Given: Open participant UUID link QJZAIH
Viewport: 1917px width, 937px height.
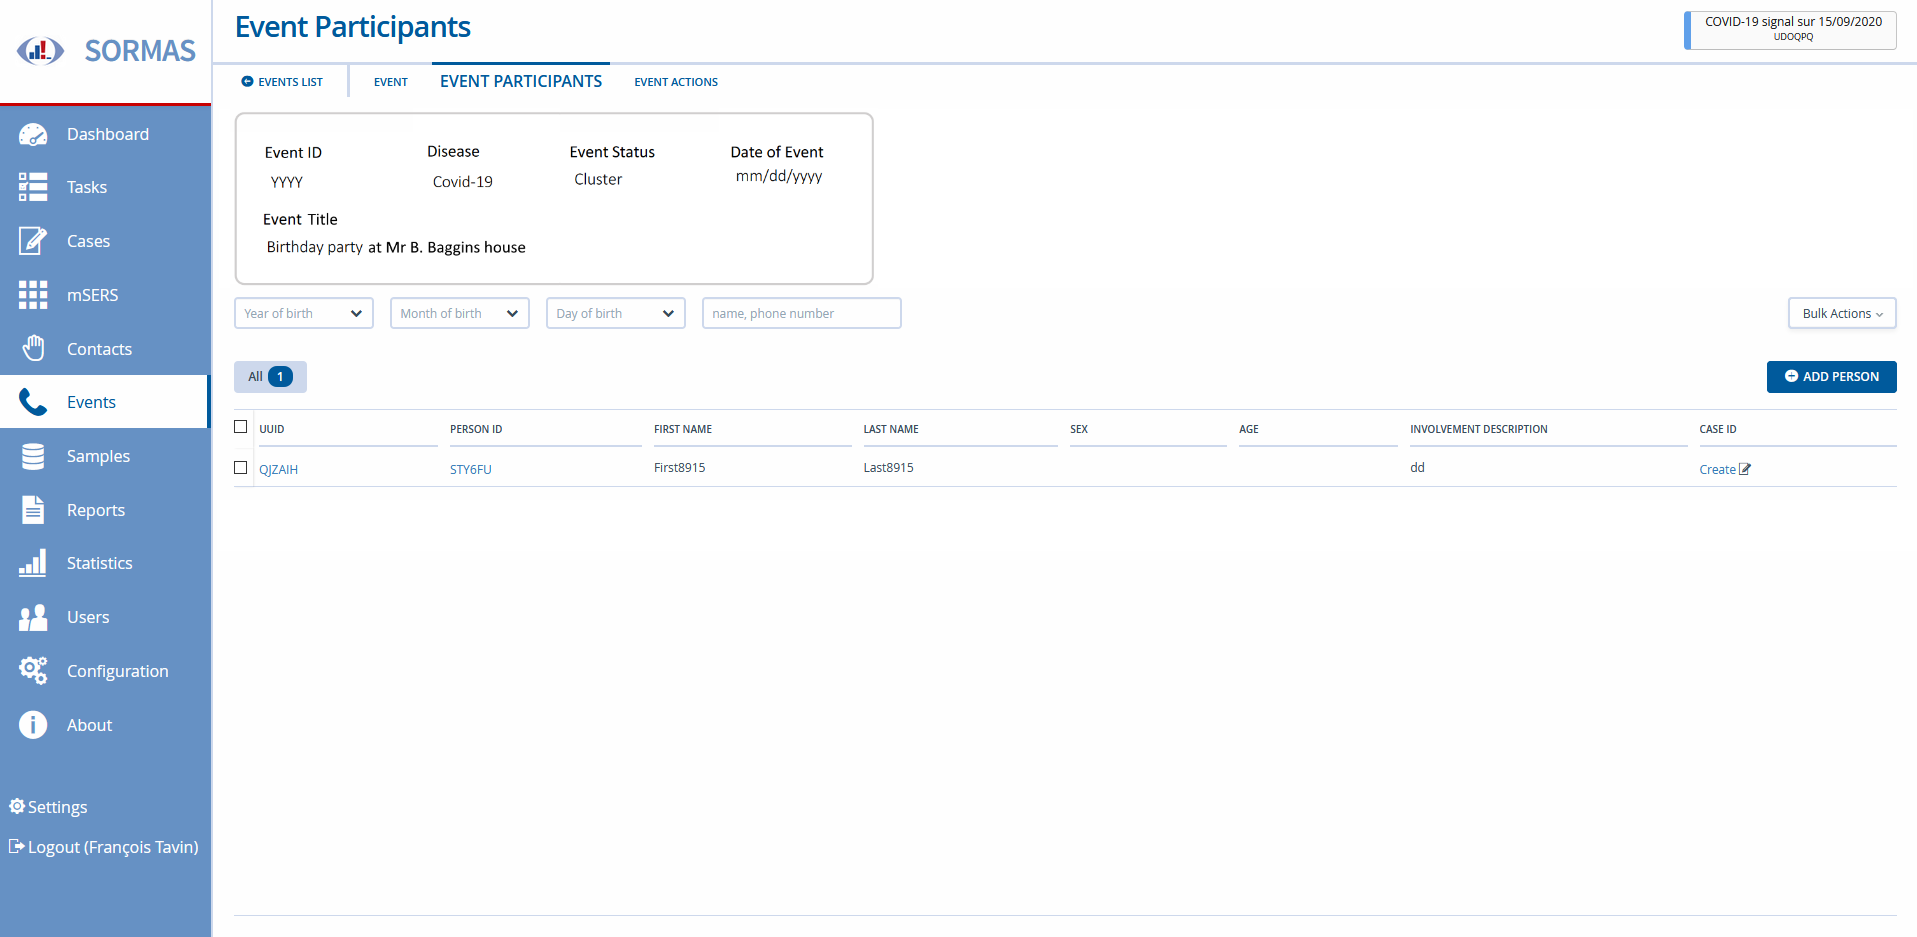Looking at the screenshot, I should [278, 469].
